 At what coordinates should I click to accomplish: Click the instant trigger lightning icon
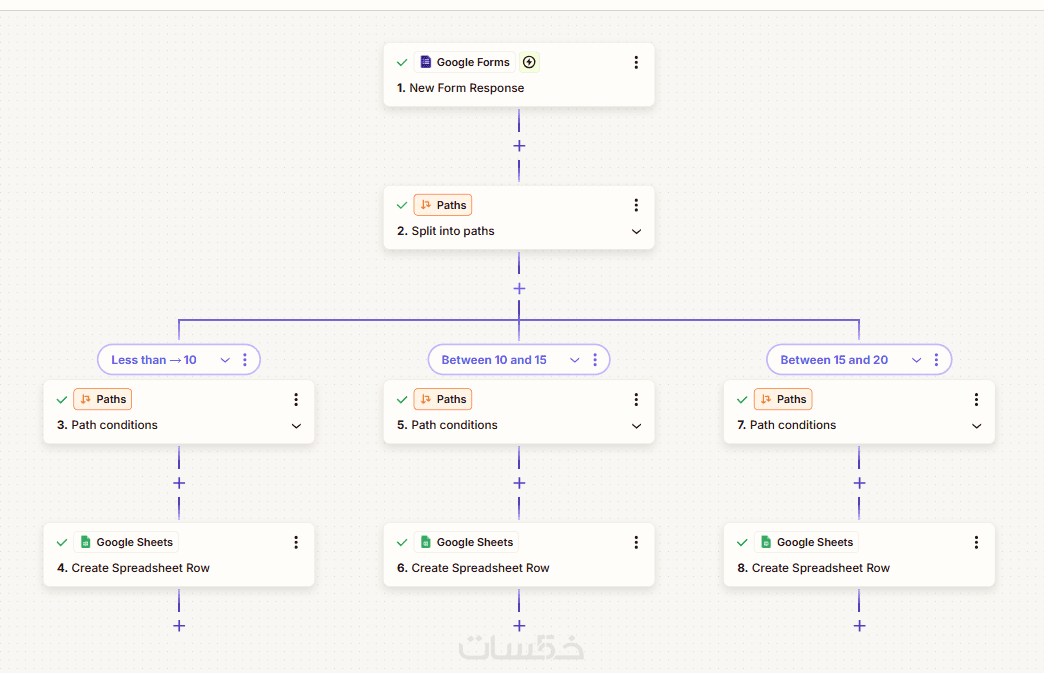(529, 62)
